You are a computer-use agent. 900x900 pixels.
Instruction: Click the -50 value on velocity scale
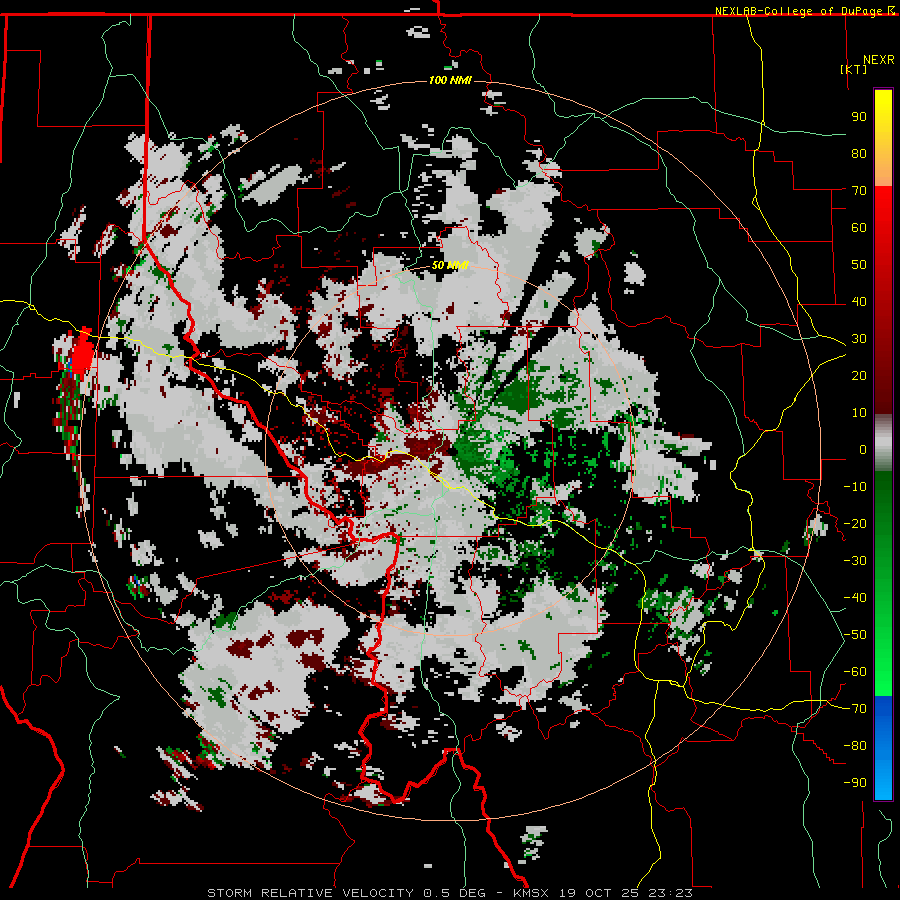coord(855,635)
